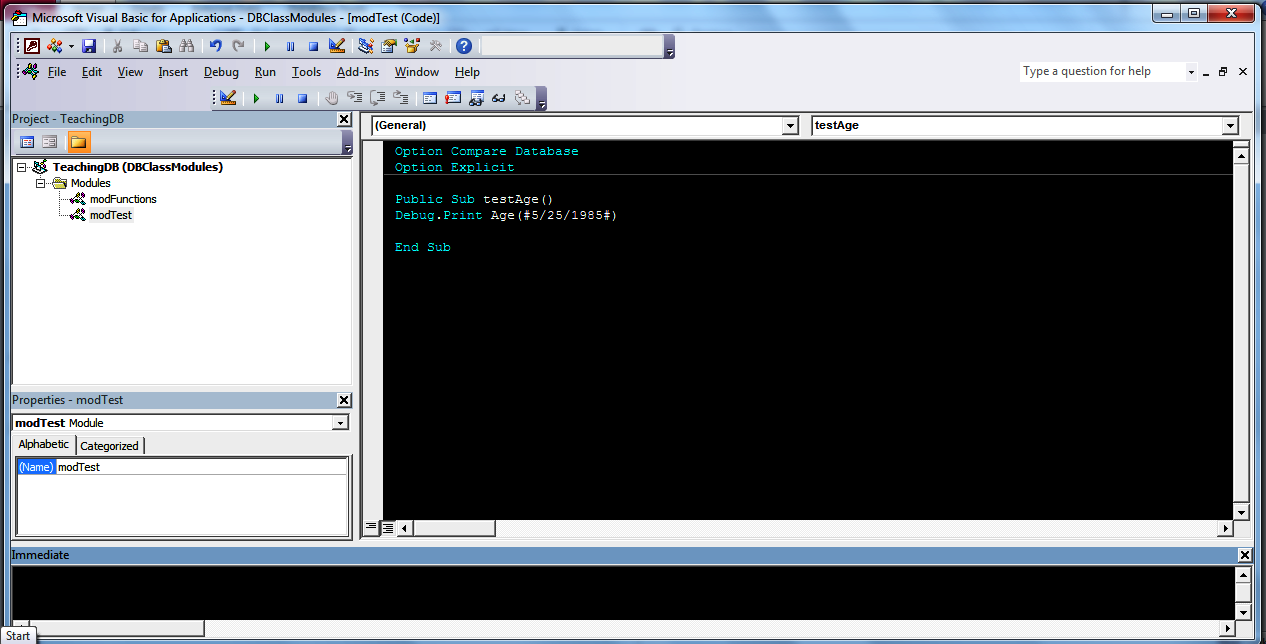Open the Insert Module dropdown arrow
Screen dimensions: 1266x644
point(71,46)
